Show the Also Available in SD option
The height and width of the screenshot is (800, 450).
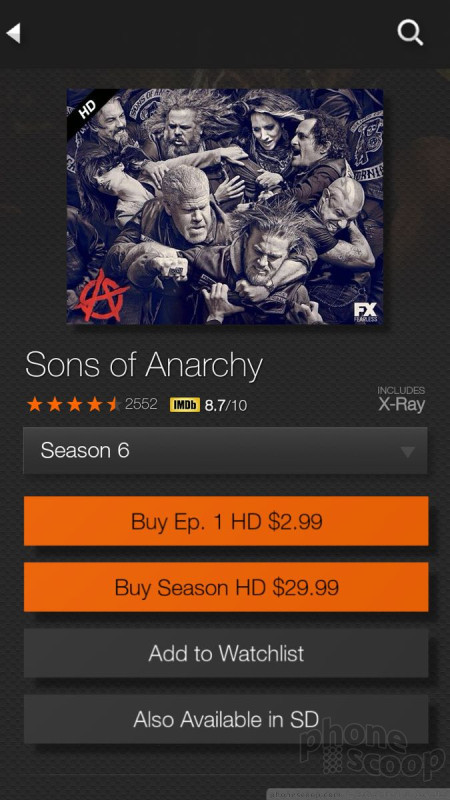pos(226,719)
